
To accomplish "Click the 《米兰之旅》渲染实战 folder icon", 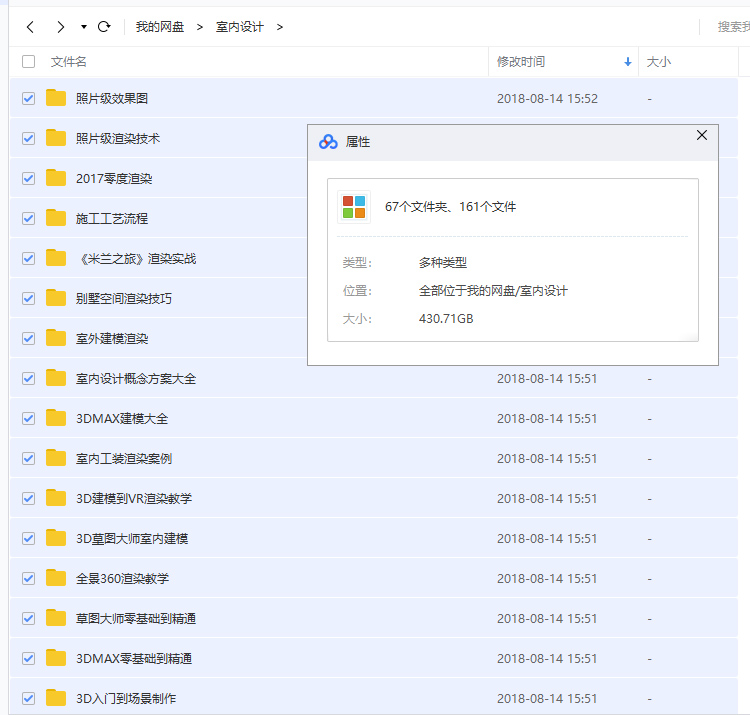I will tap(56, 258).
